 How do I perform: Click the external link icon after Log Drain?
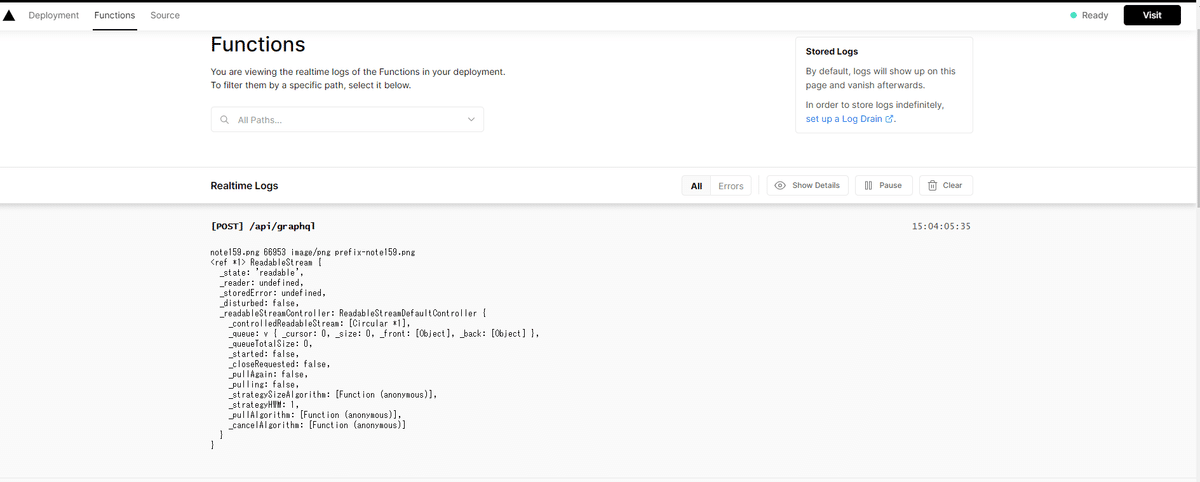pos(889,119)
